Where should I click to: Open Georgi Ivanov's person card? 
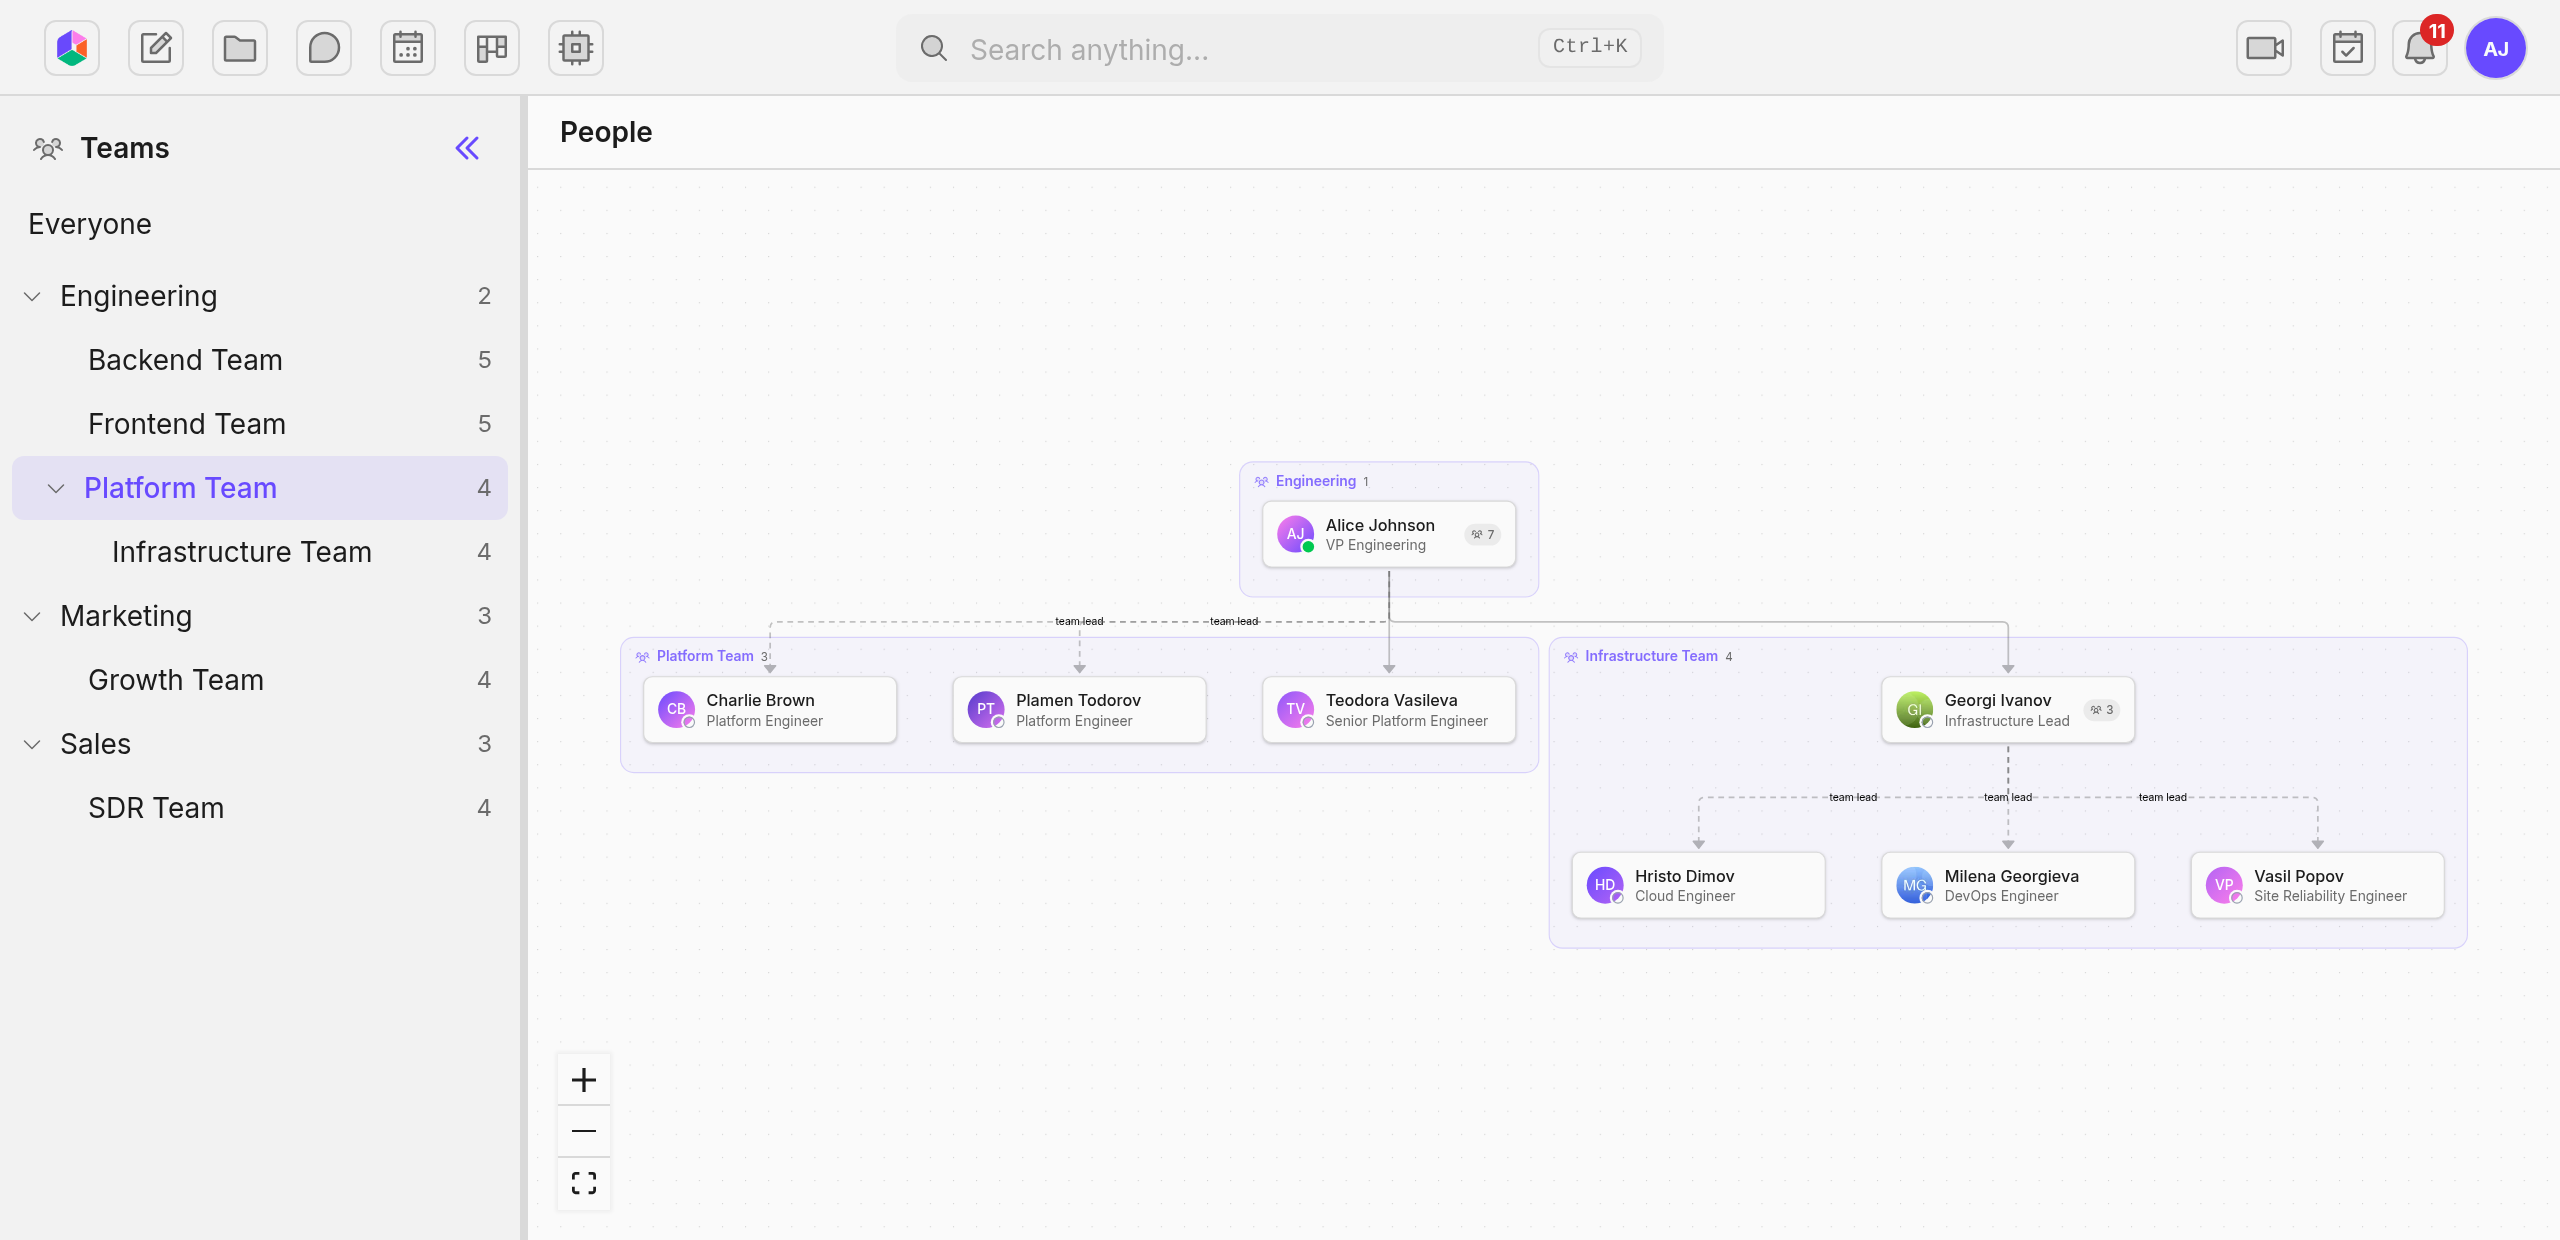point(2008,710)
